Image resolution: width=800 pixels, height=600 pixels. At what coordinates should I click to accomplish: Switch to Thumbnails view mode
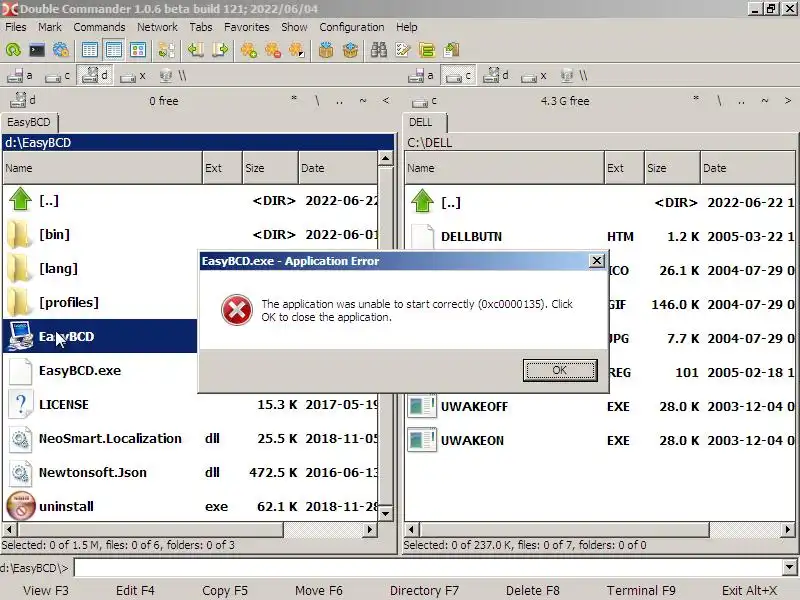coord(138,50)
